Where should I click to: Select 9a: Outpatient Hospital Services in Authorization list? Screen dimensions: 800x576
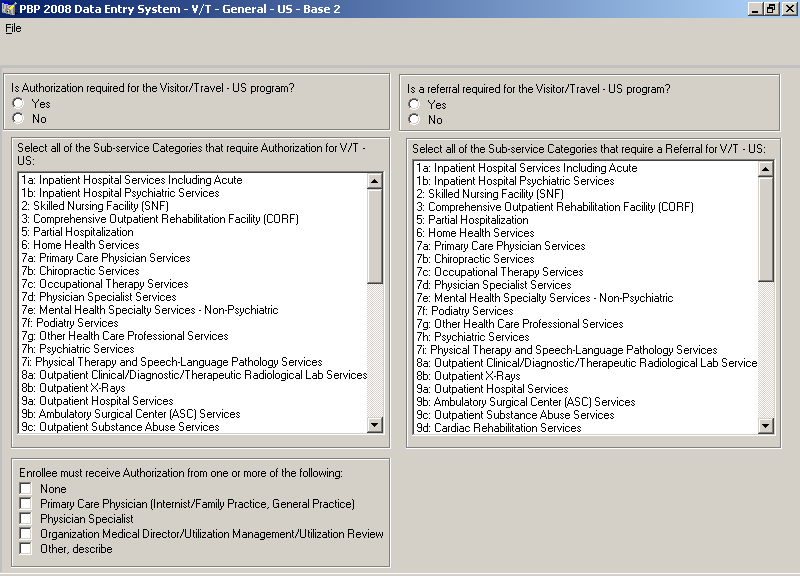point(193,401)
